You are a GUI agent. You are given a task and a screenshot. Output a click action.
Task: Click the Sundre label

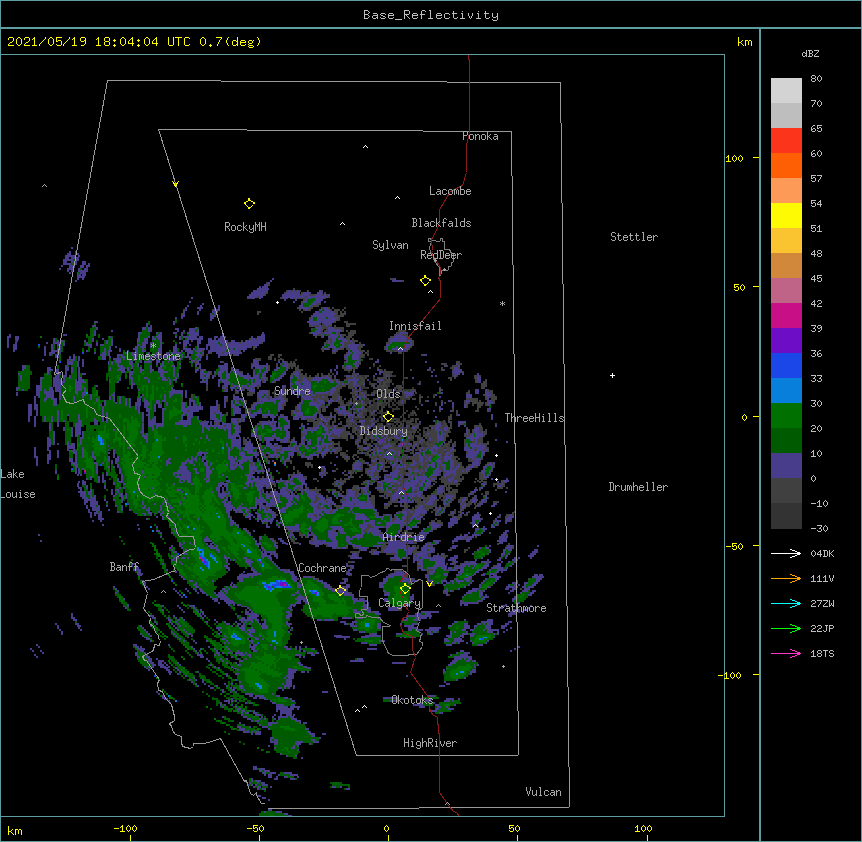292,391
